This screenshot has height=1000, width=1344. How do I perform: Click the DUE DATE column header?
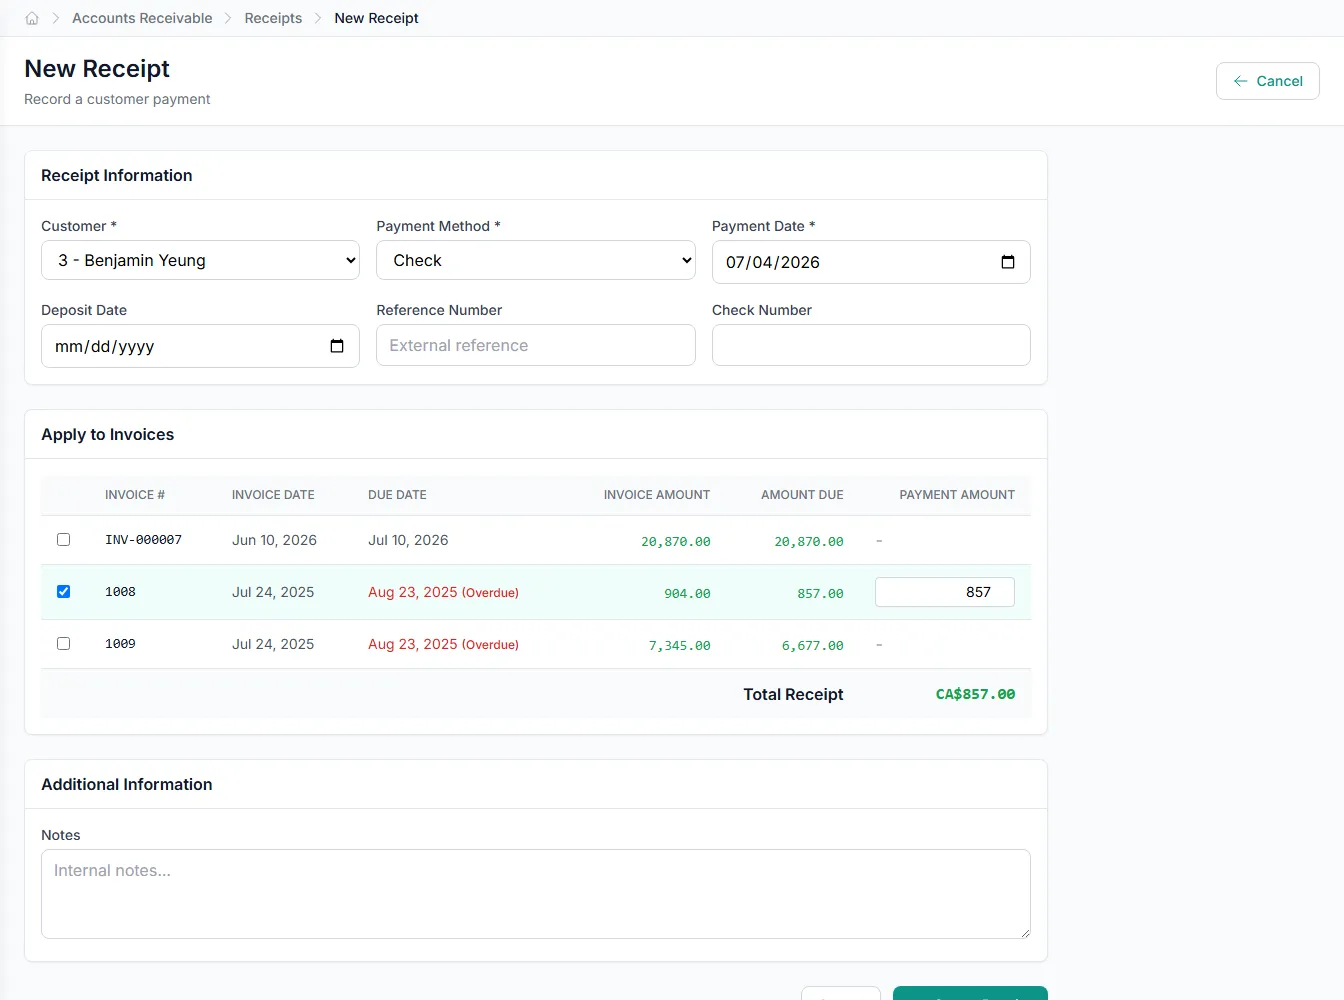(x=397, y=495)
